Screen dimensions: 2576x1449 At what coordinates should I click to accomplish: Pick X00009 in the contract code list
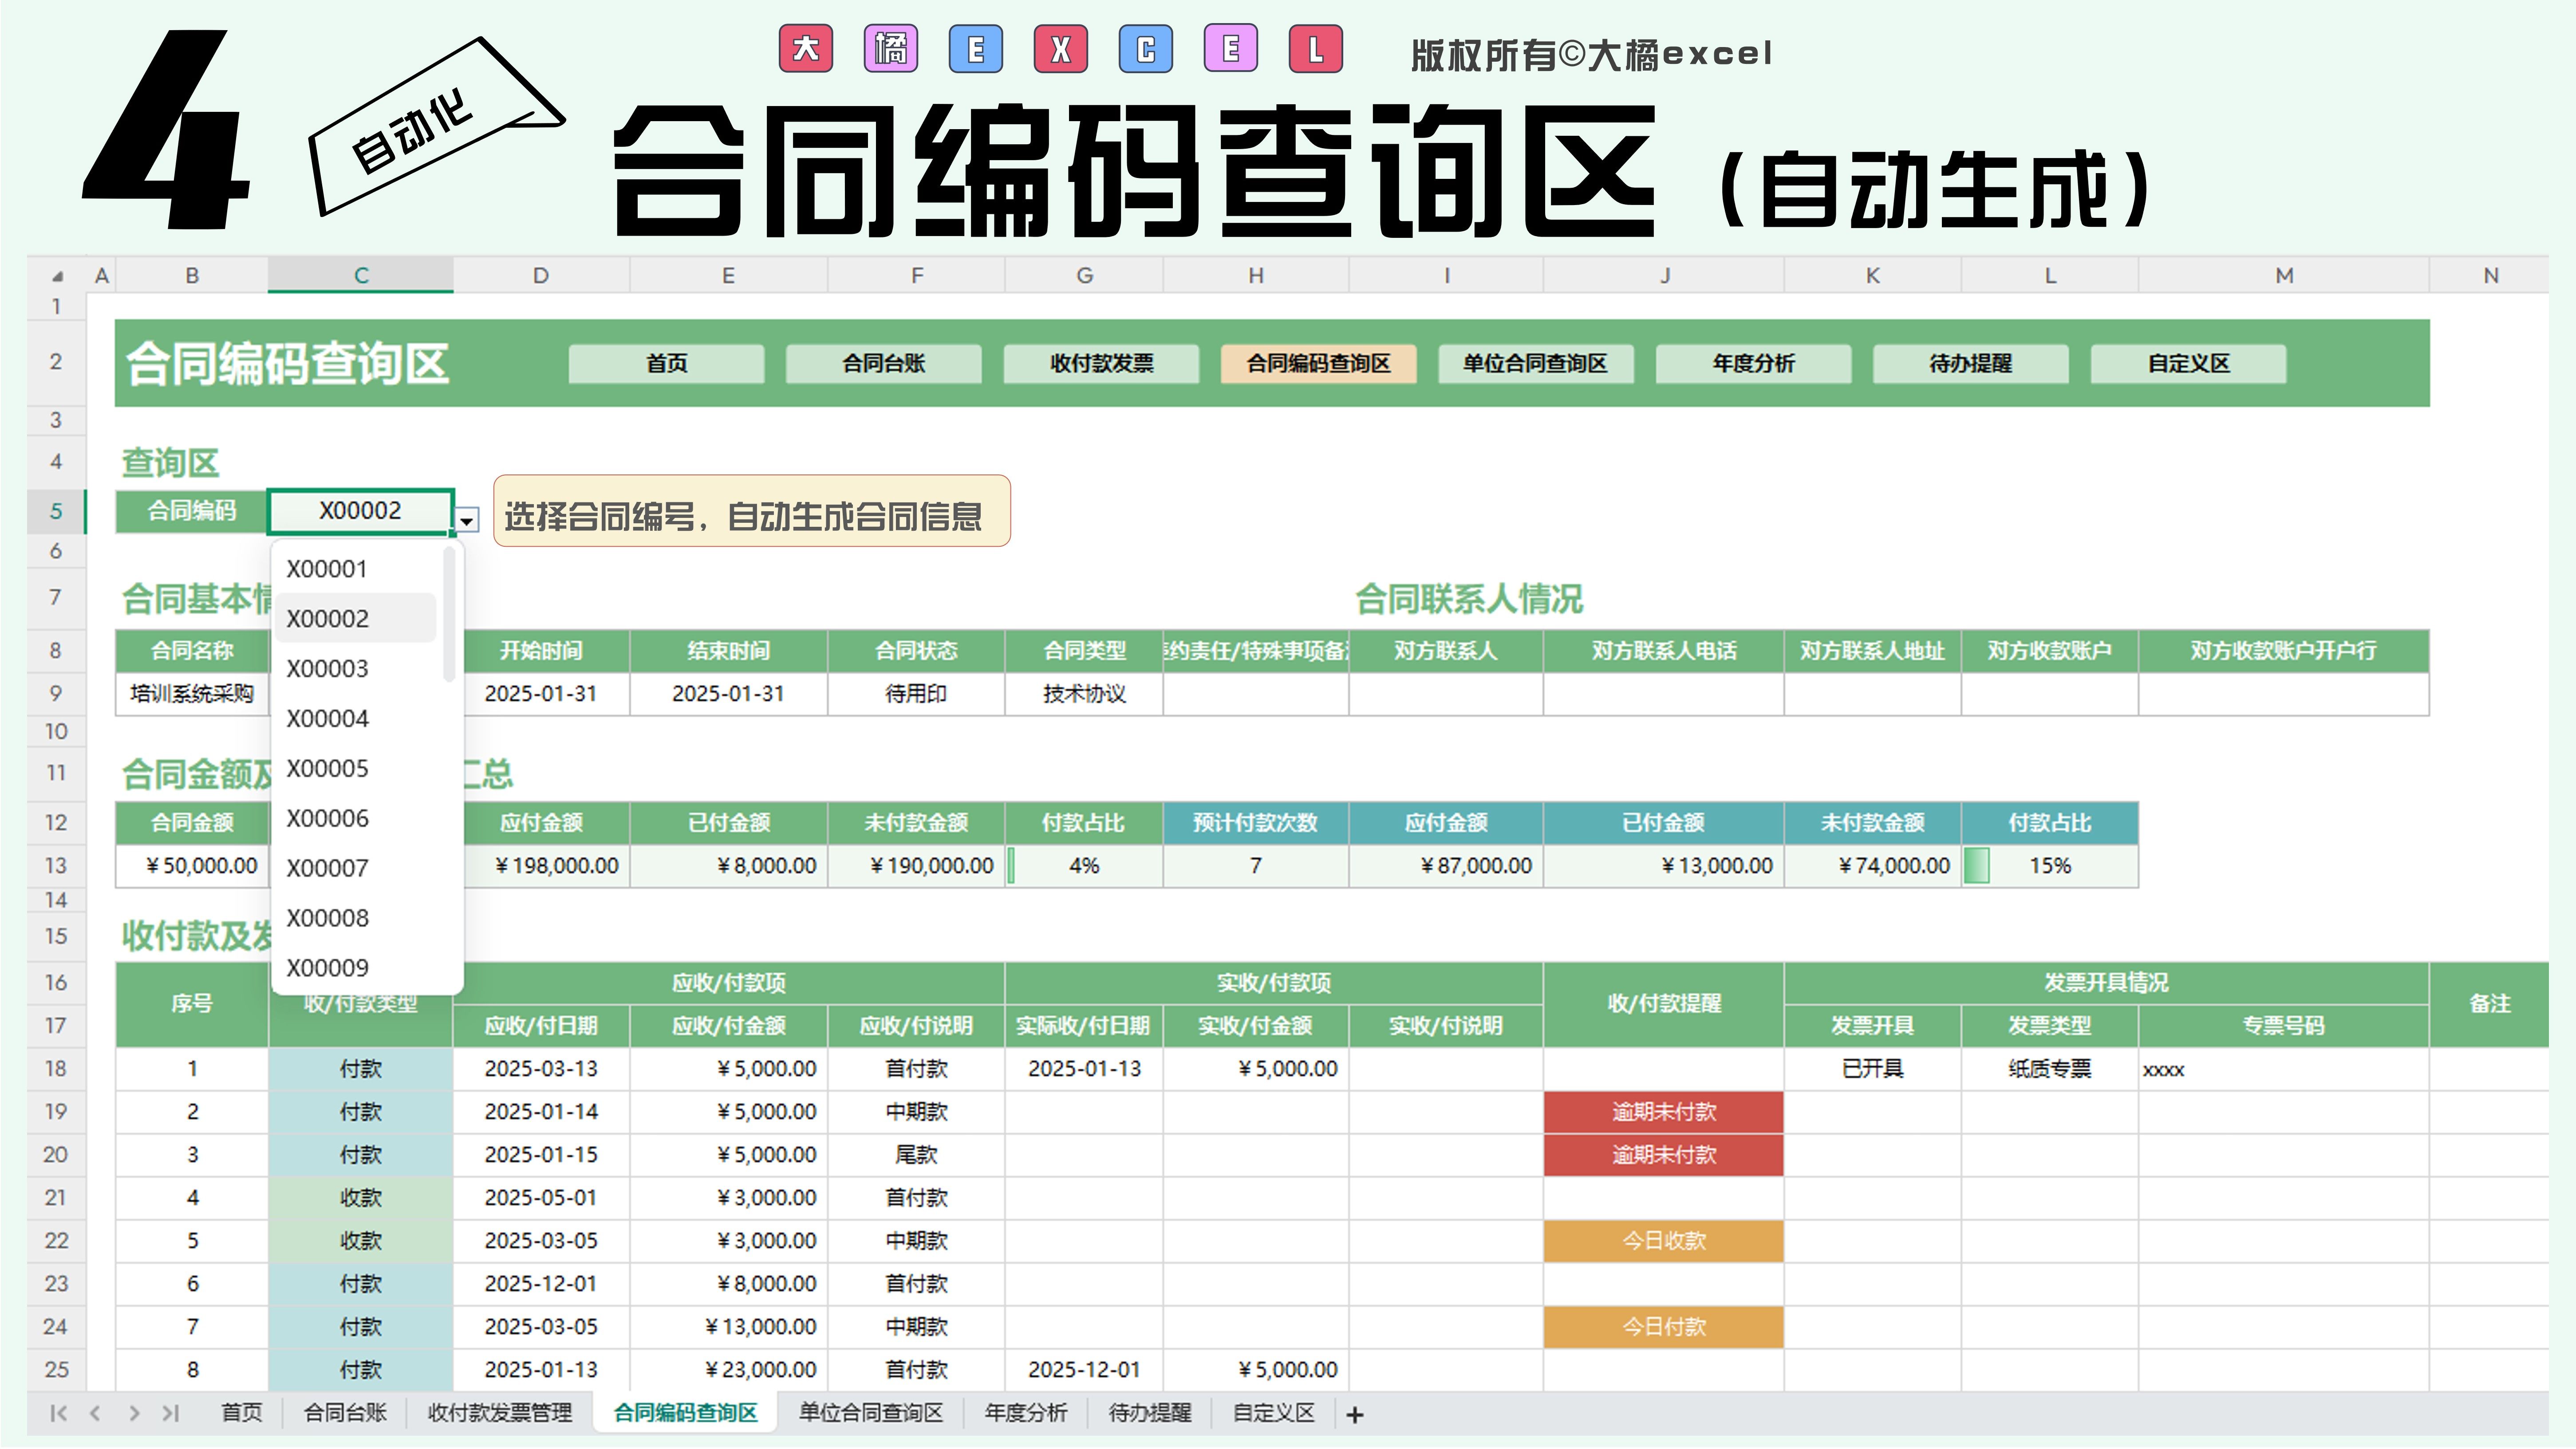[328, 967]
